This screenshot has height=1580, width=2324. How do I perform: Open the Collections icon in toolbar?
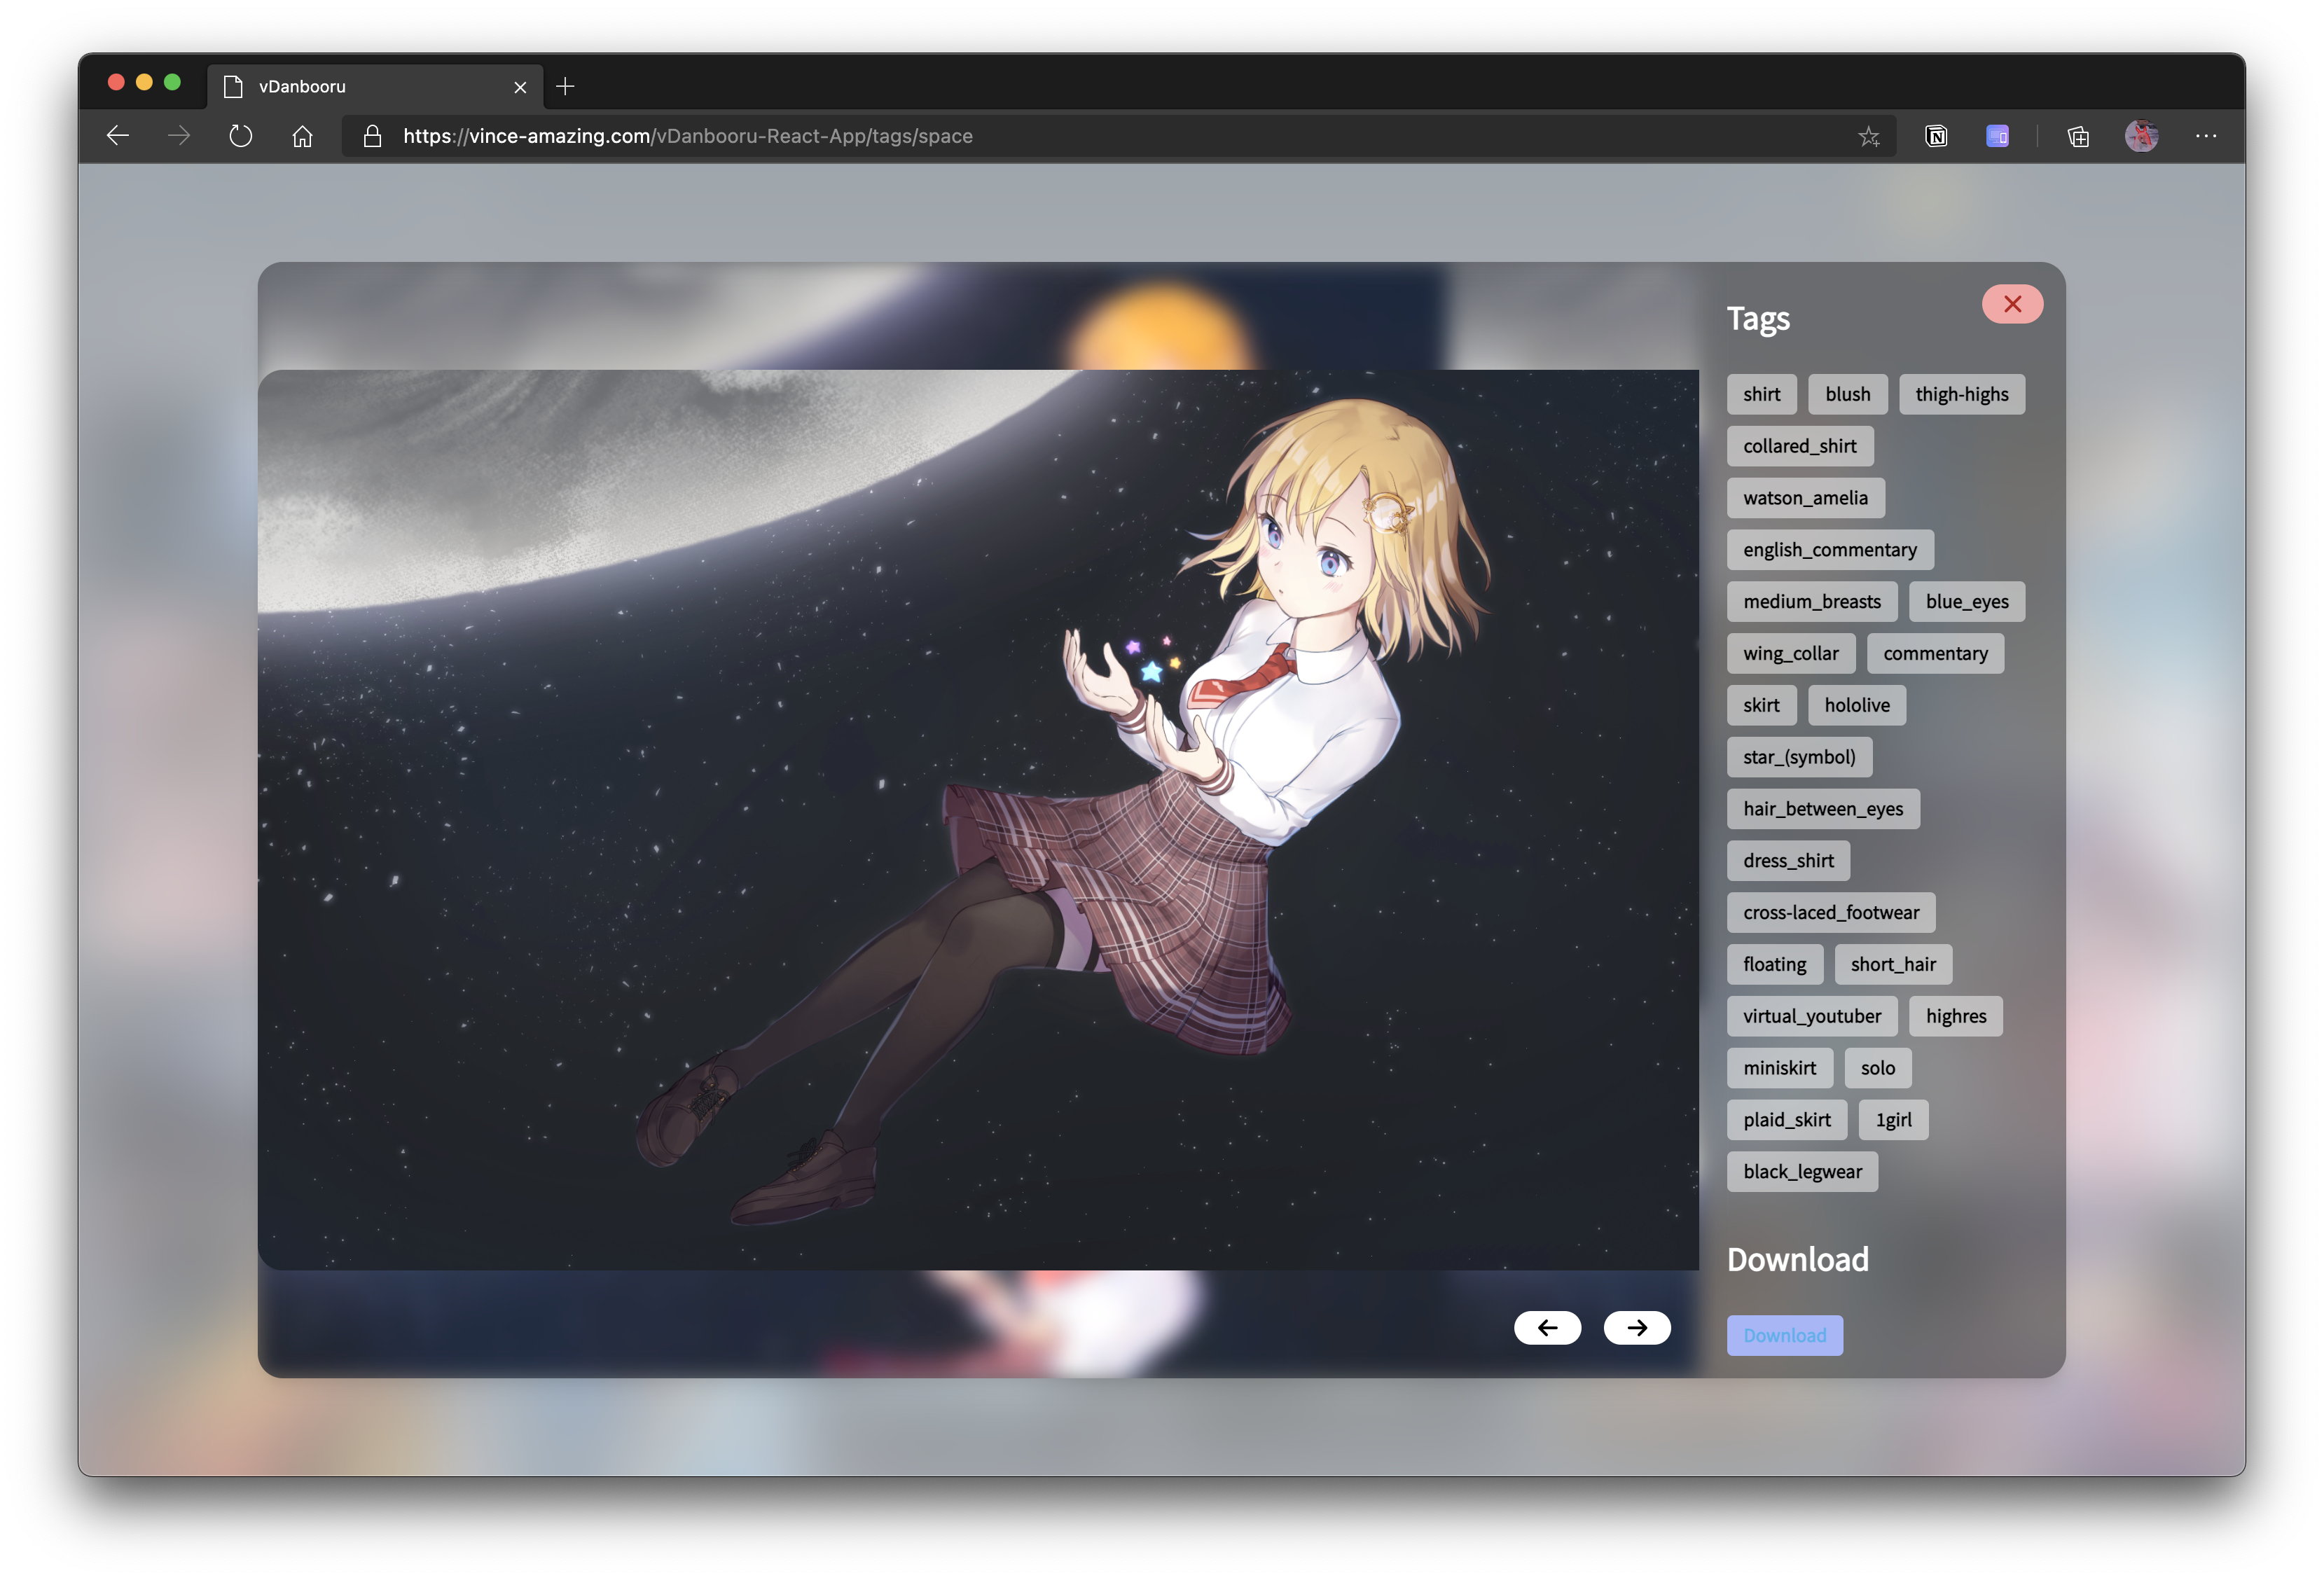click(x=2078, y=136)
